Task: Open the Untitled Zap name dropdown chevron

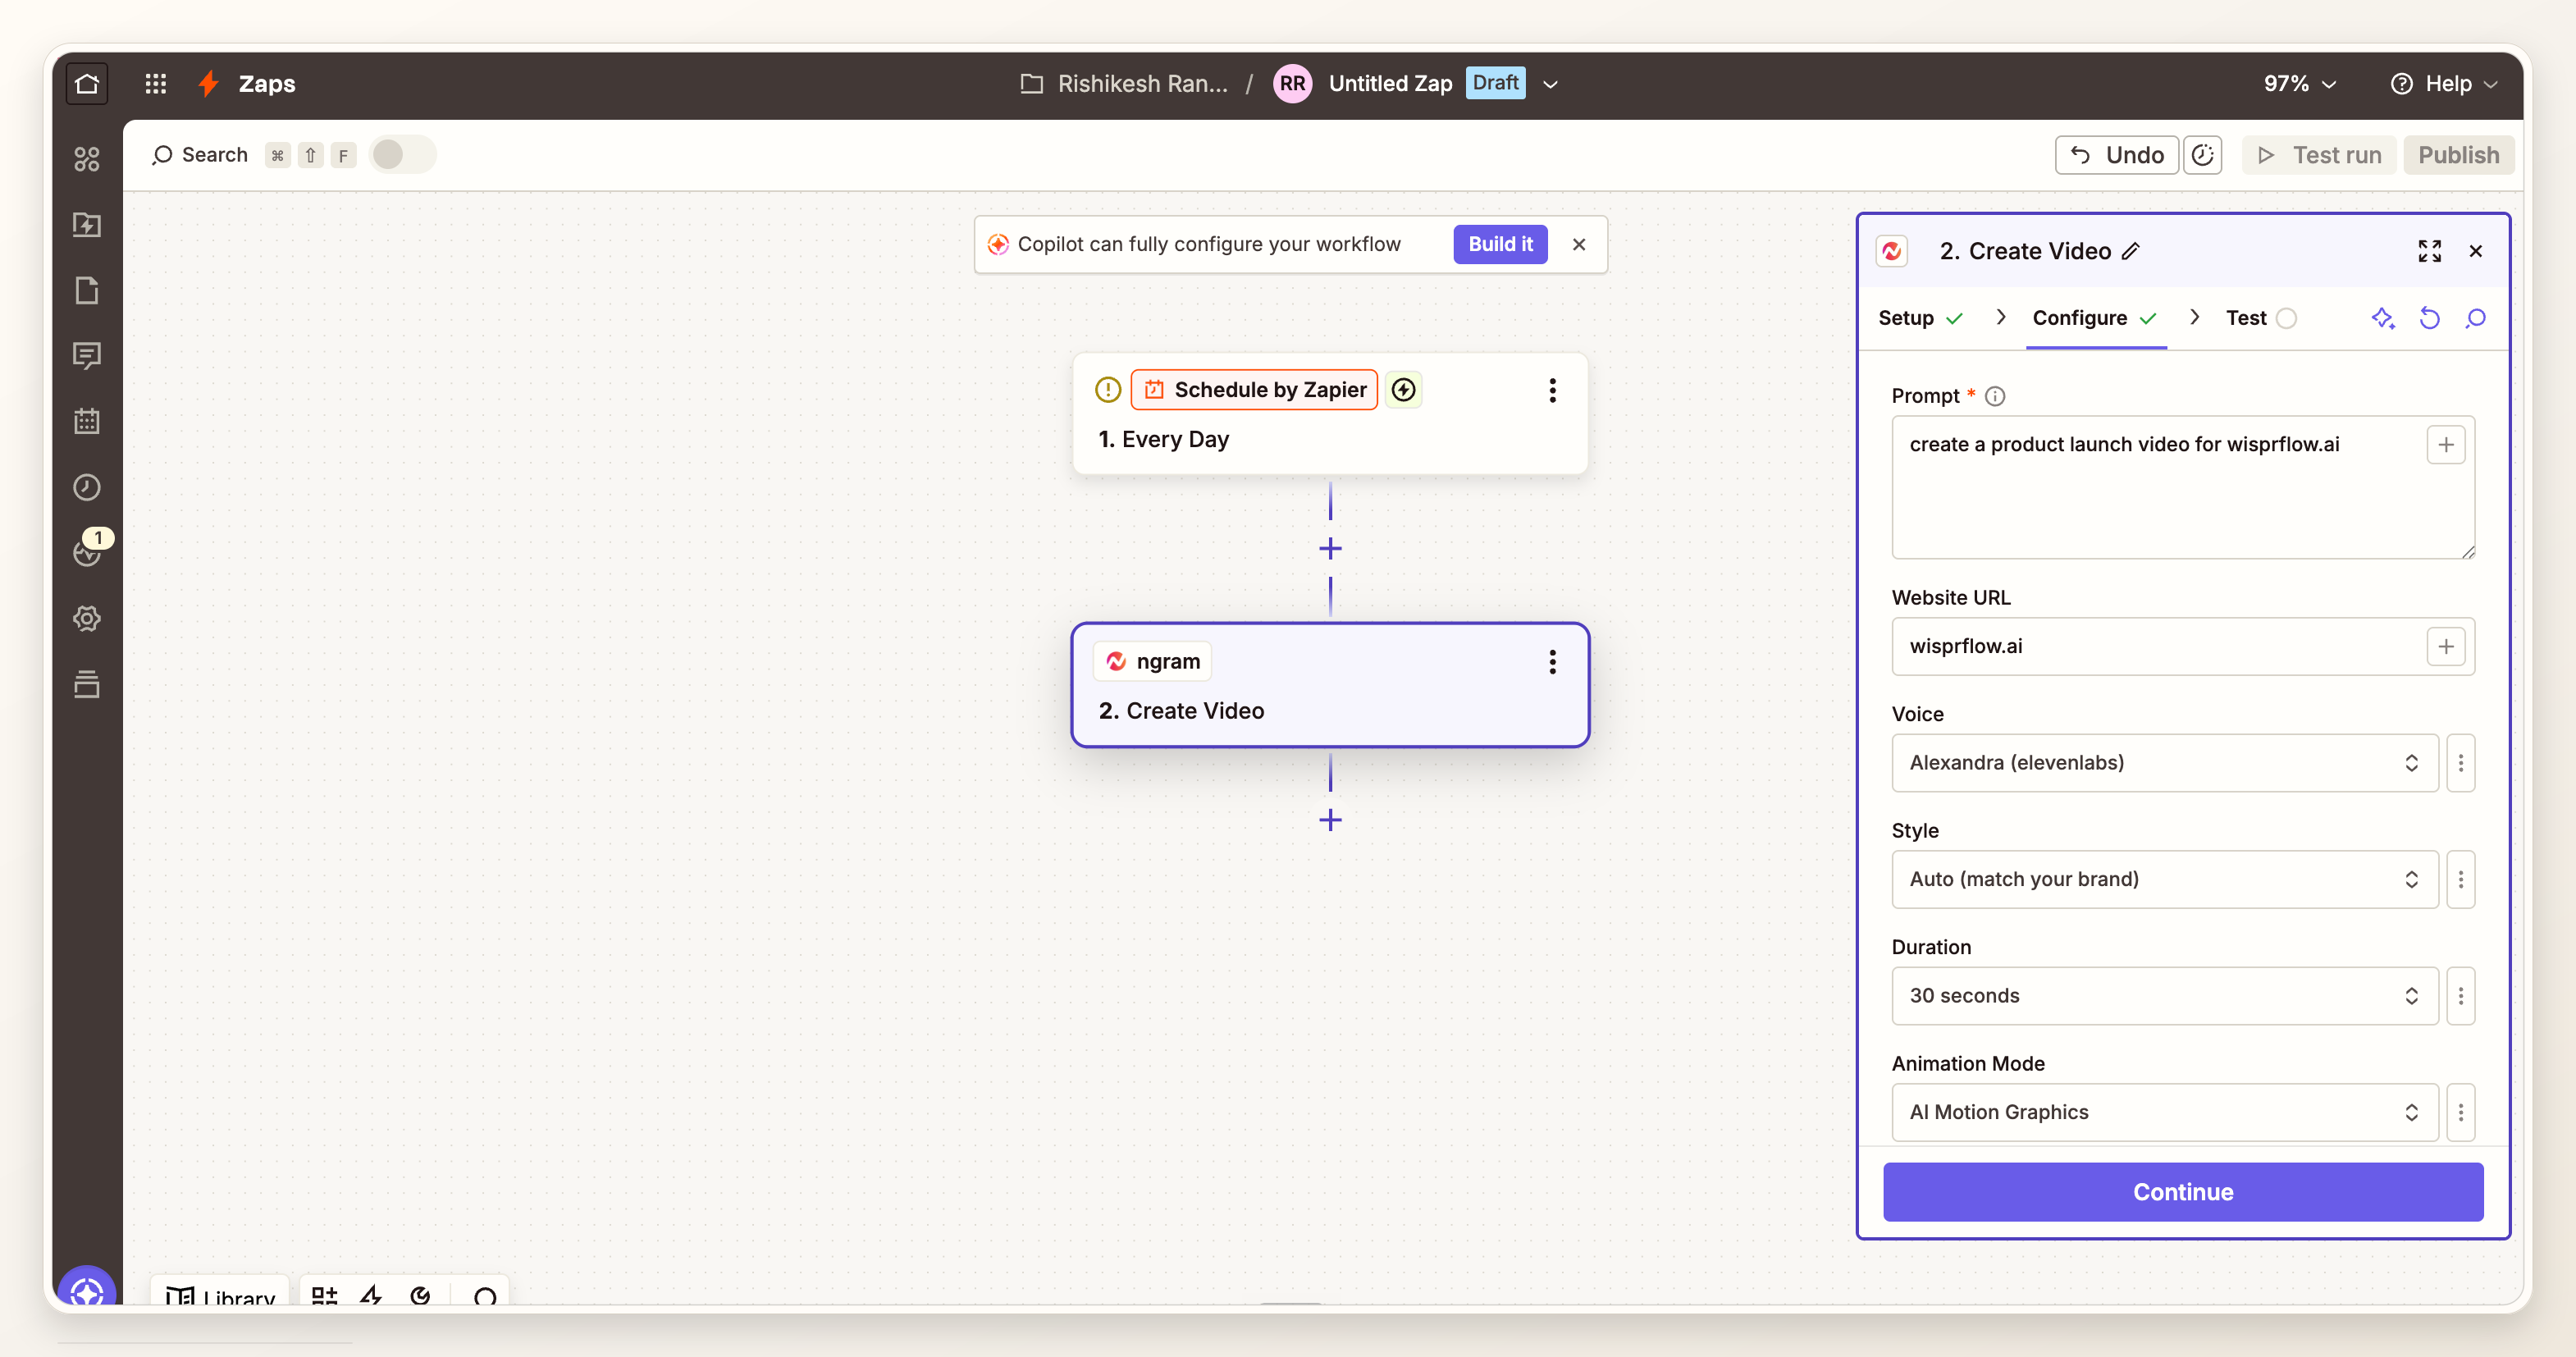Action: click(x=1550, y=84)
